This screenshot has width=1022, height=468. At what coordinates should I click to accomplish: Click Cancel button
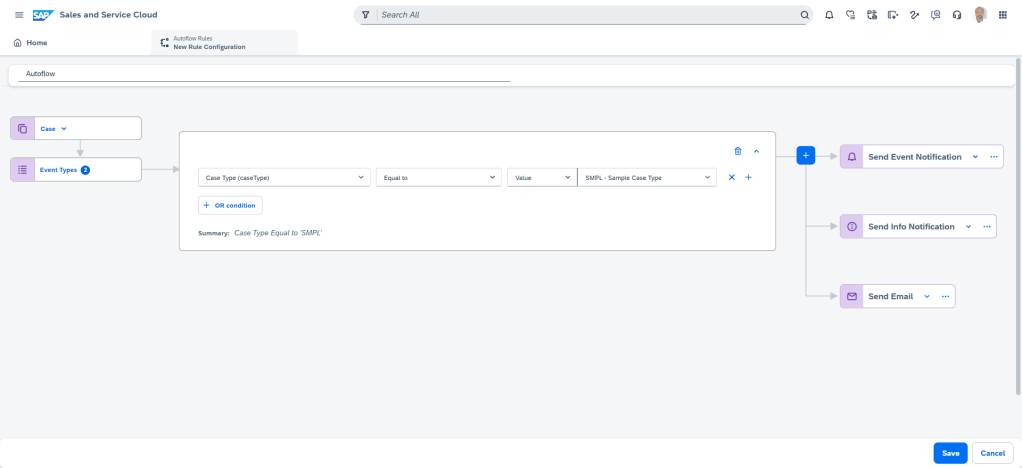click(993, 453)
